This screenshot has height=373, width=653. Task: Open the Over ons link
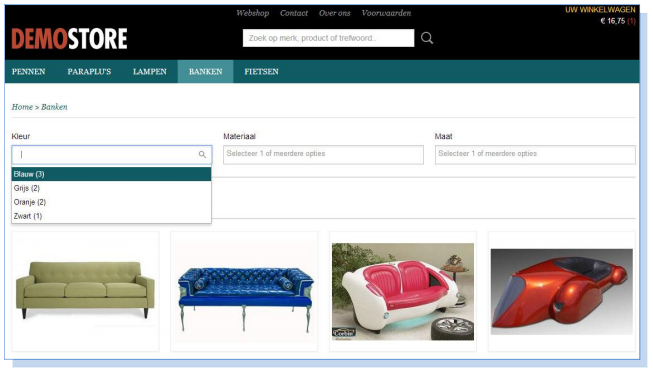coord(334,13)
